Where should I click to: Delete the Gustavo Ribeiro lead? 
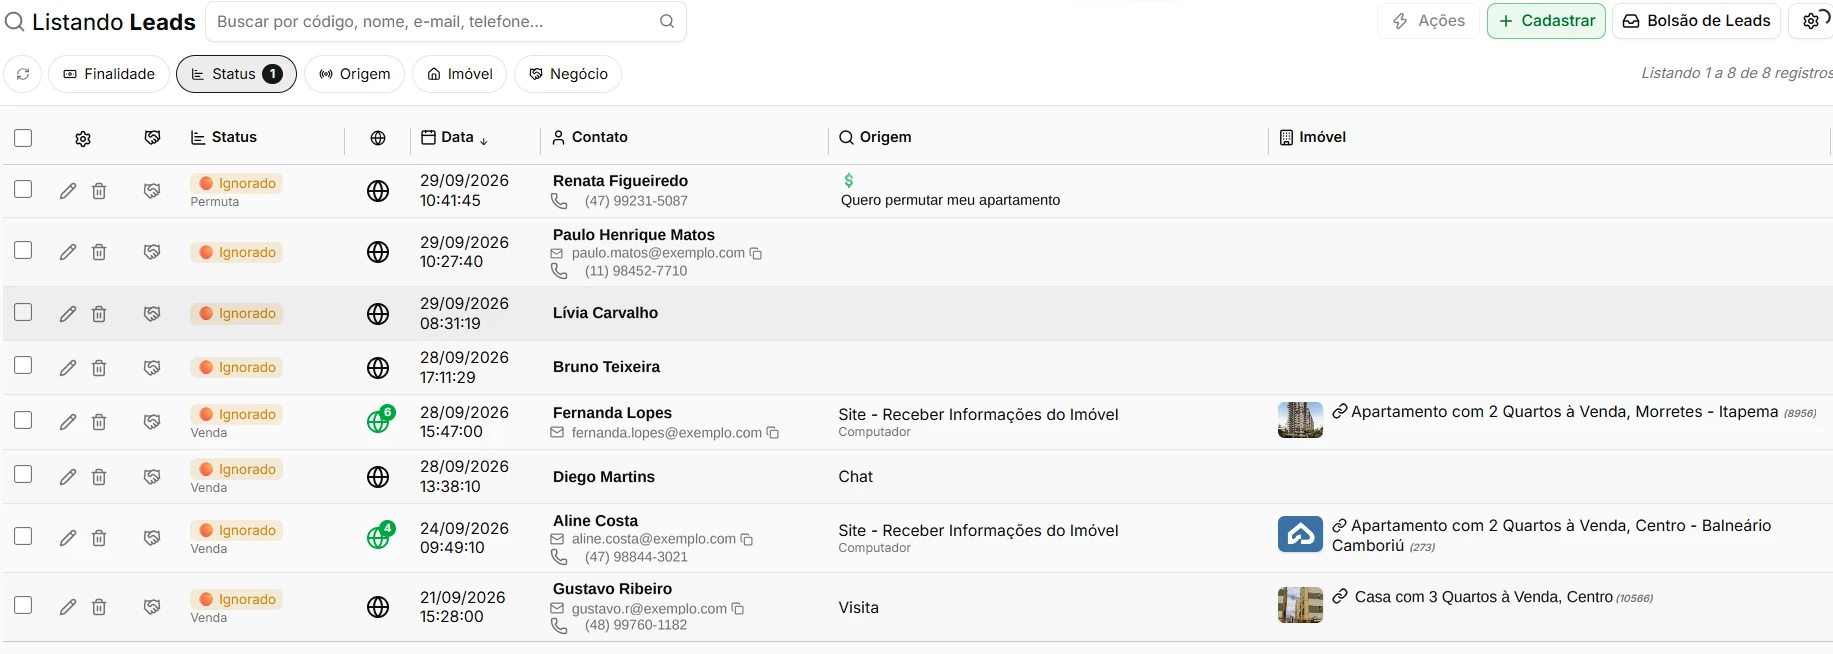pos(99,607)
